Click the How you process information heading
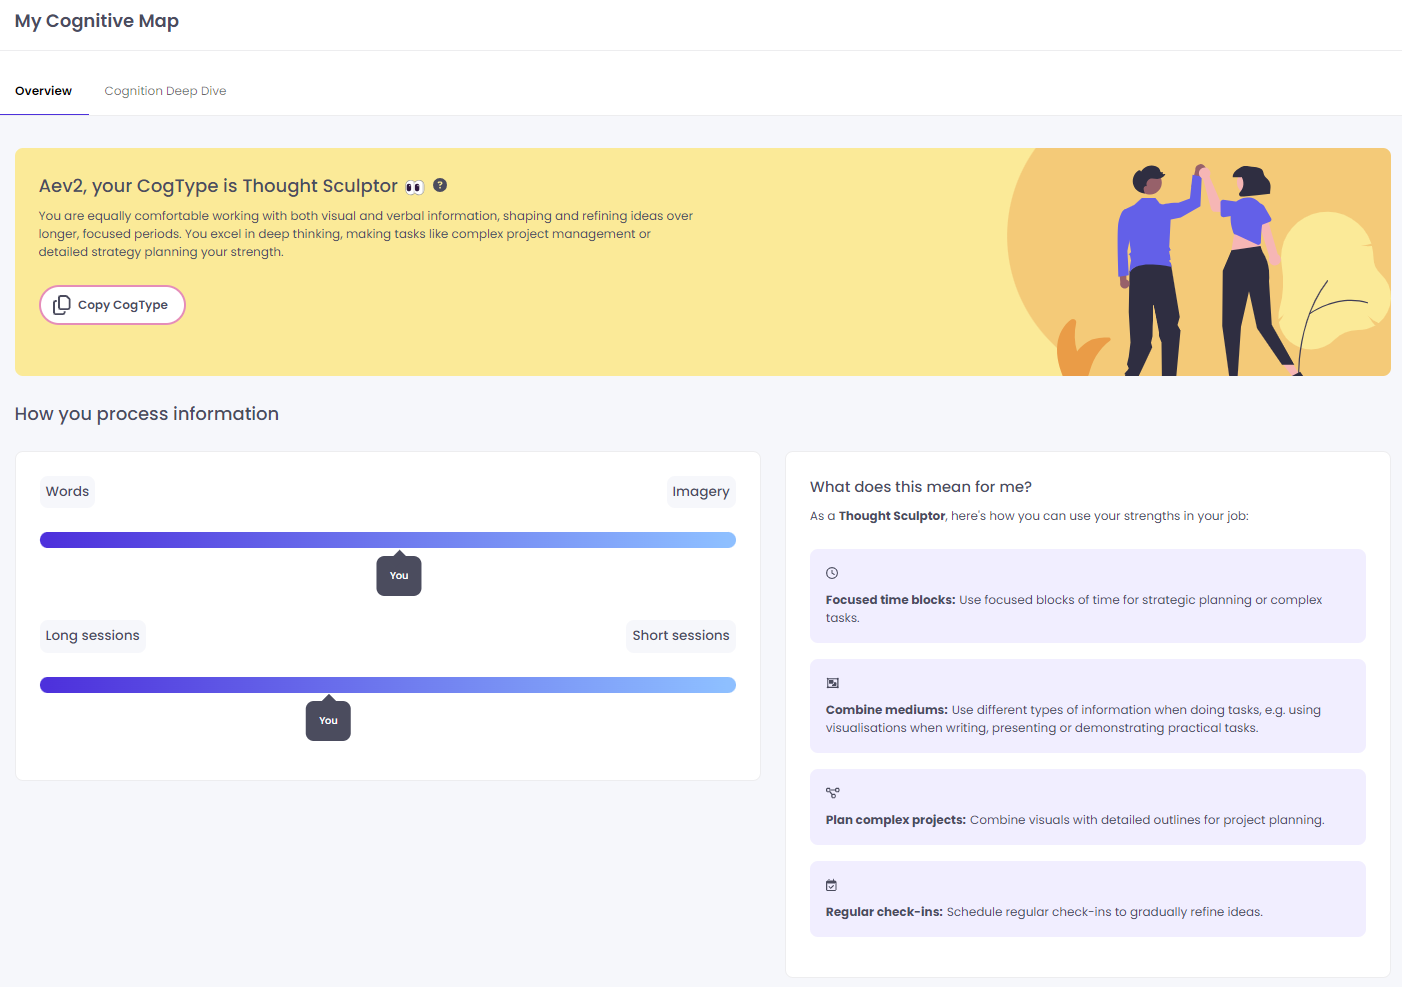The width and height of the screenshot is (1402, 987). pyautogui.click(x=147, y=414)
